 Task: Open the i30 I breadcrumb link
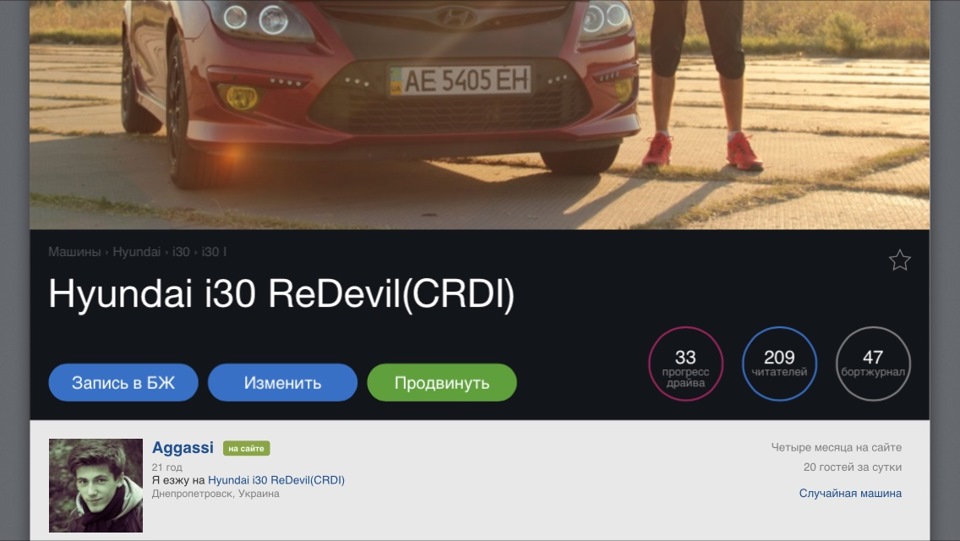click(x=214, y=252)
